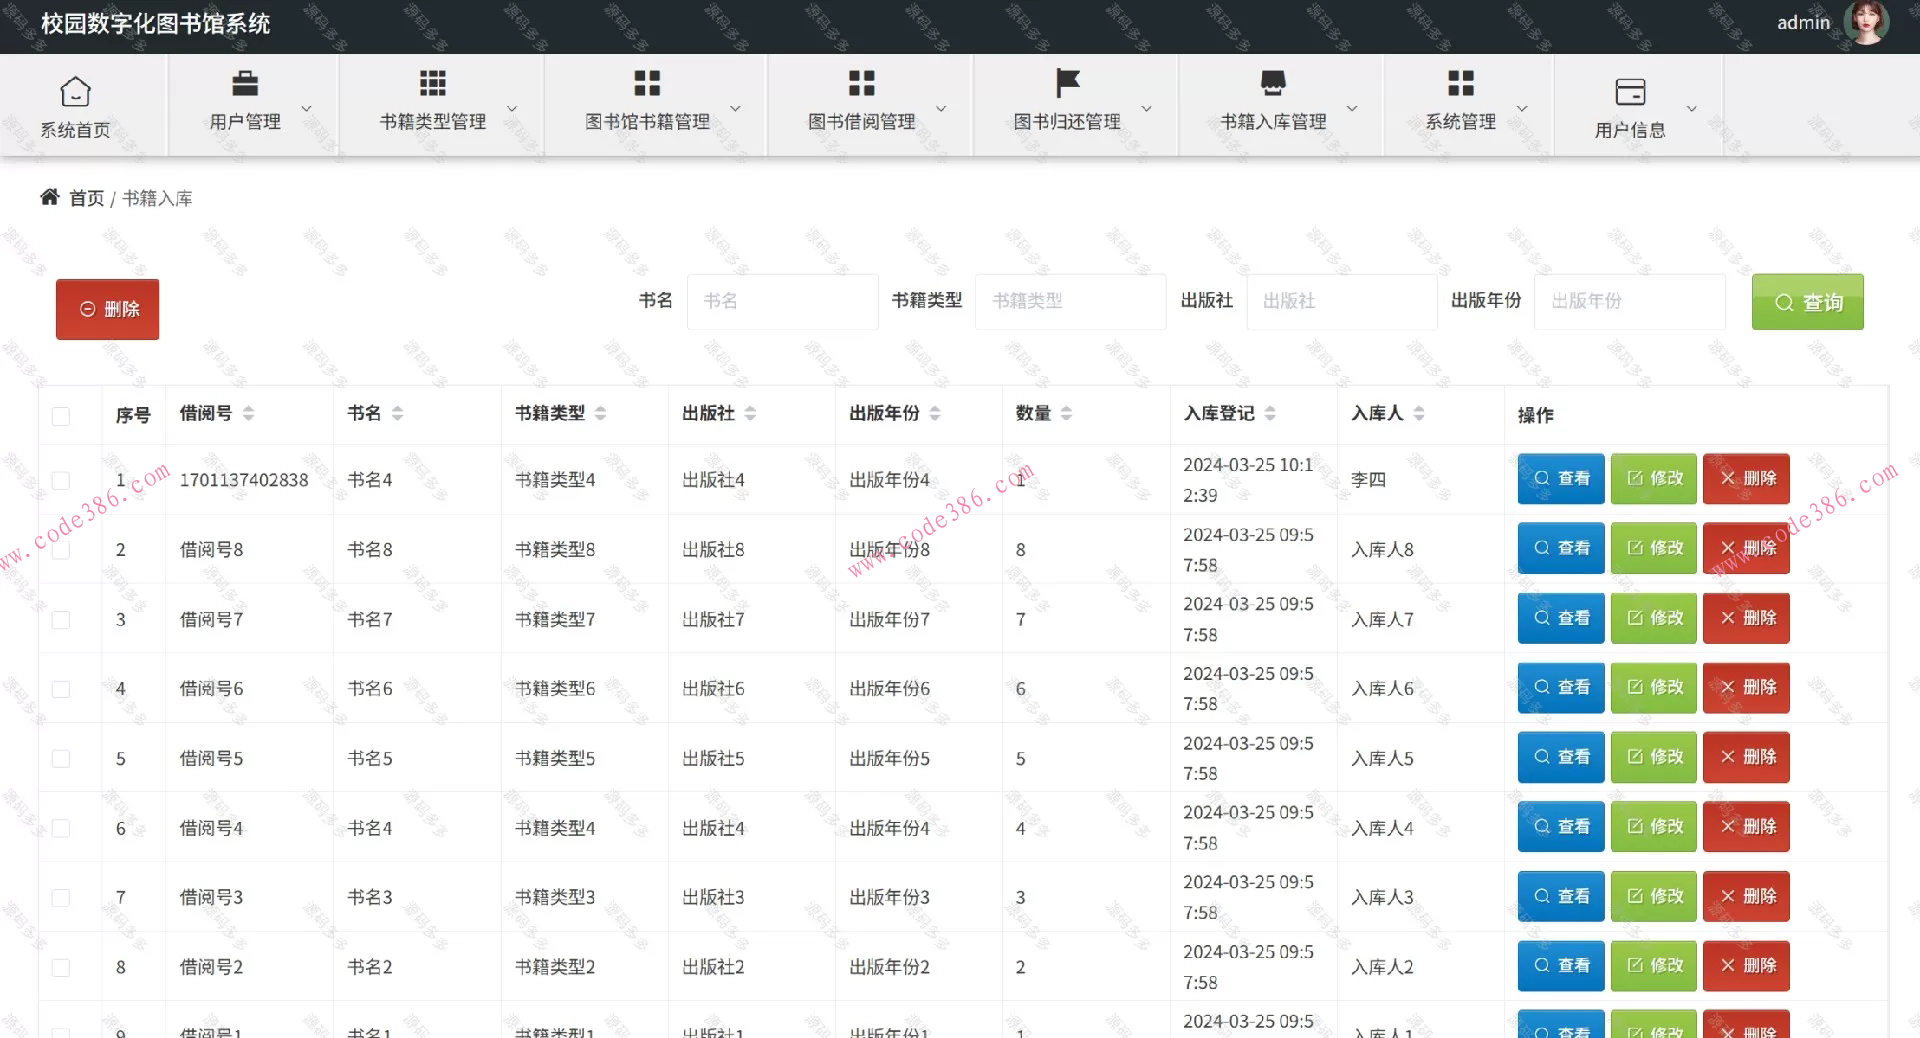Screen dimensions: 1920x1038
Task: Click the red batch 删除 button
Action: tap(107, 309)
